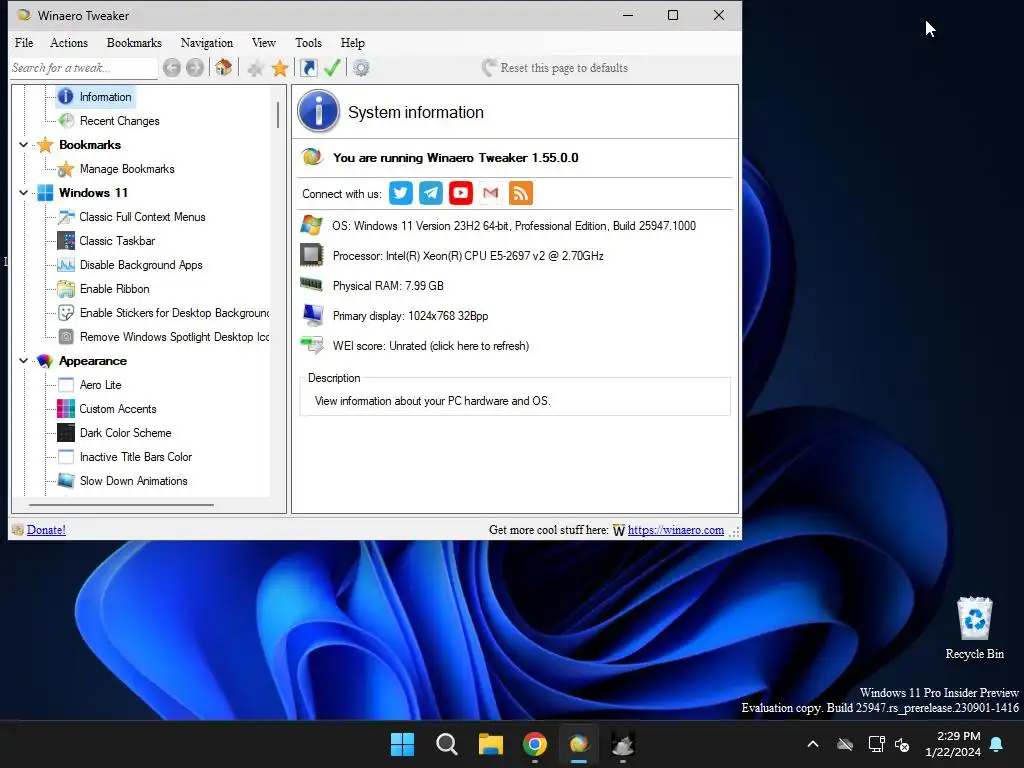This screenshot has width=1024, height=768.
Task: Click the create shortcut arrow toolbar icon
Action: pyautogui.click(x=309, y=67)
